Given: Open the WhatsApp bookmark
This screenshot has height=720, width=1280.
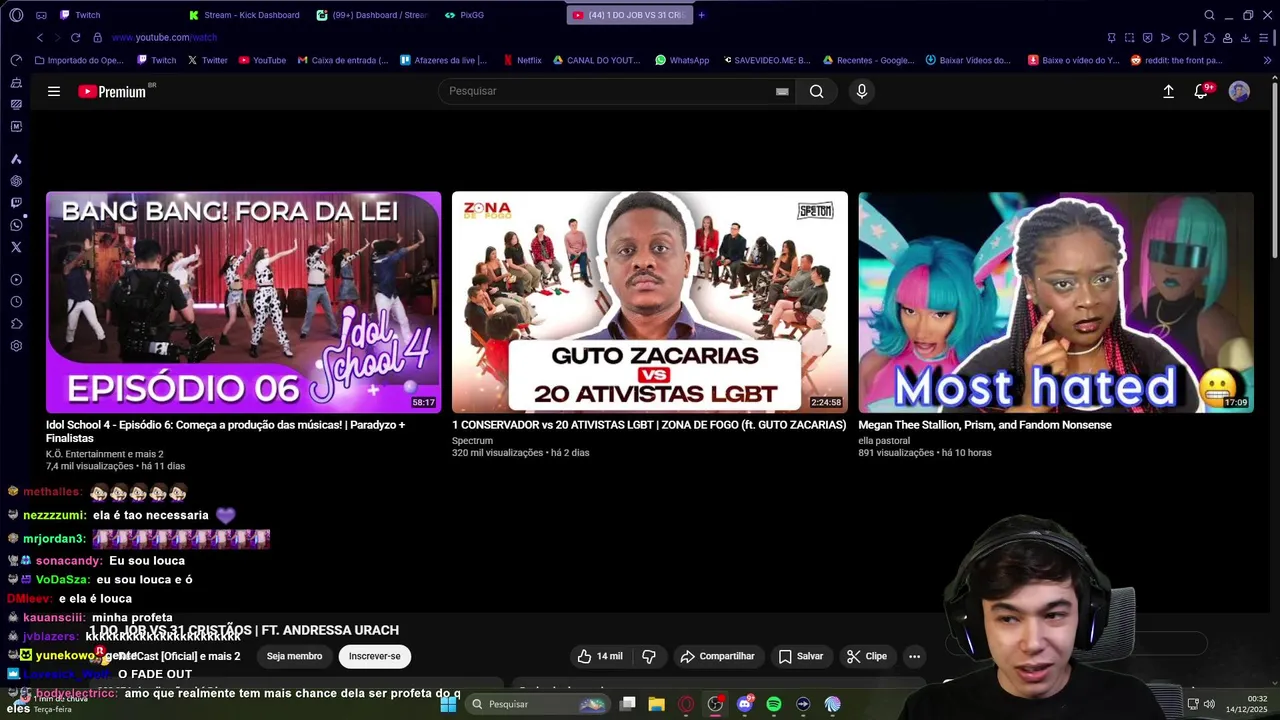Looking at the screenshot, I should 682,60.
